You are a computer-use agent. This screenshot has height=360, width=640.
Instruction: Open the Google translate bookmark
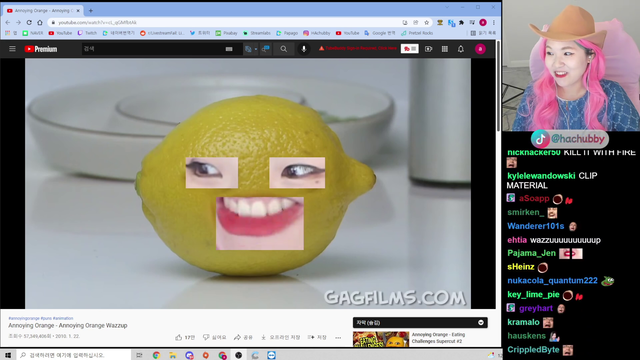coord(380,33)
